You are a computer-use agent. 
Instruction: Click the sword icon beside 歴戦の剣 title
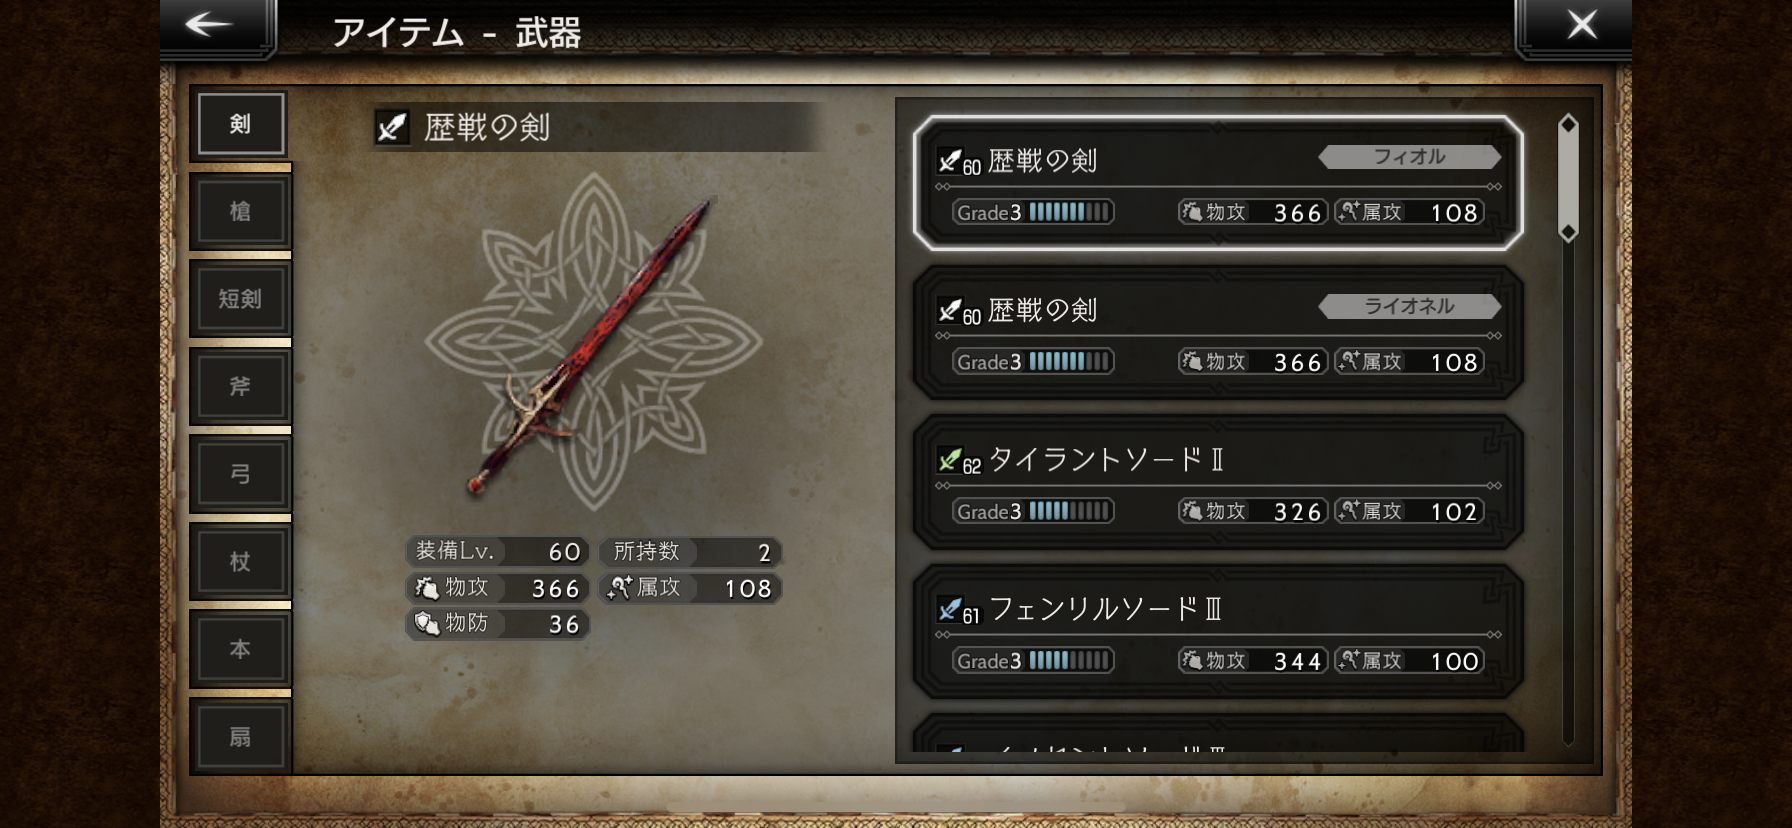click(392, 127)
